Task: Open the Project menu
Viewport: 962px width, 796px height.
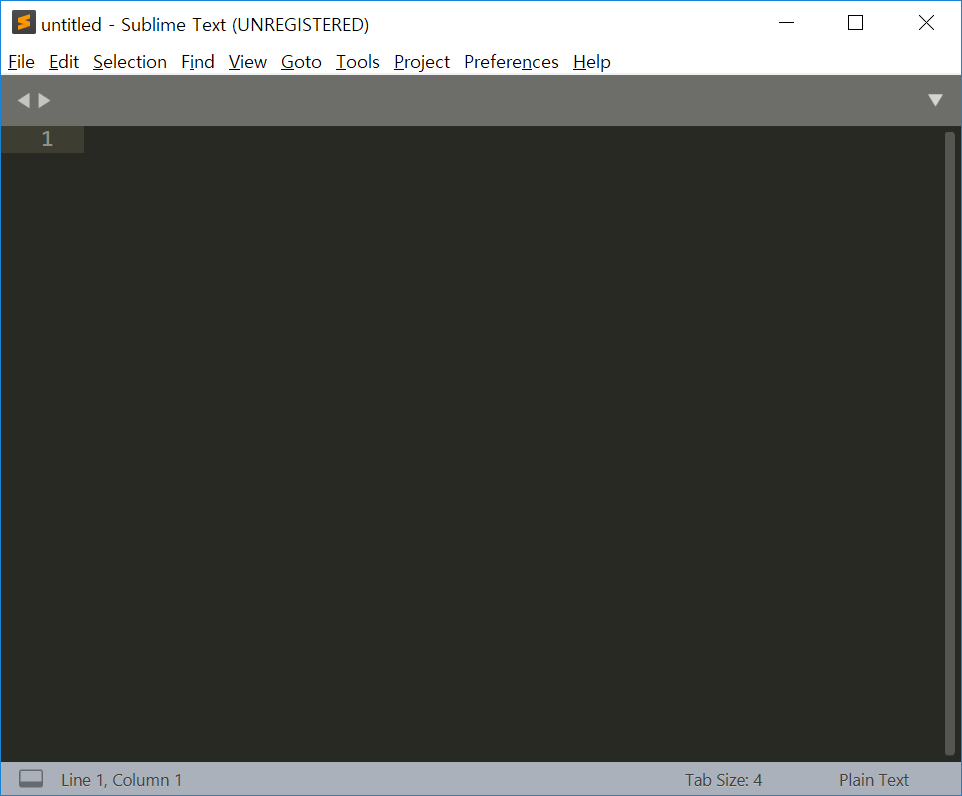Action: pyautogui.click(x=421, y=62)
